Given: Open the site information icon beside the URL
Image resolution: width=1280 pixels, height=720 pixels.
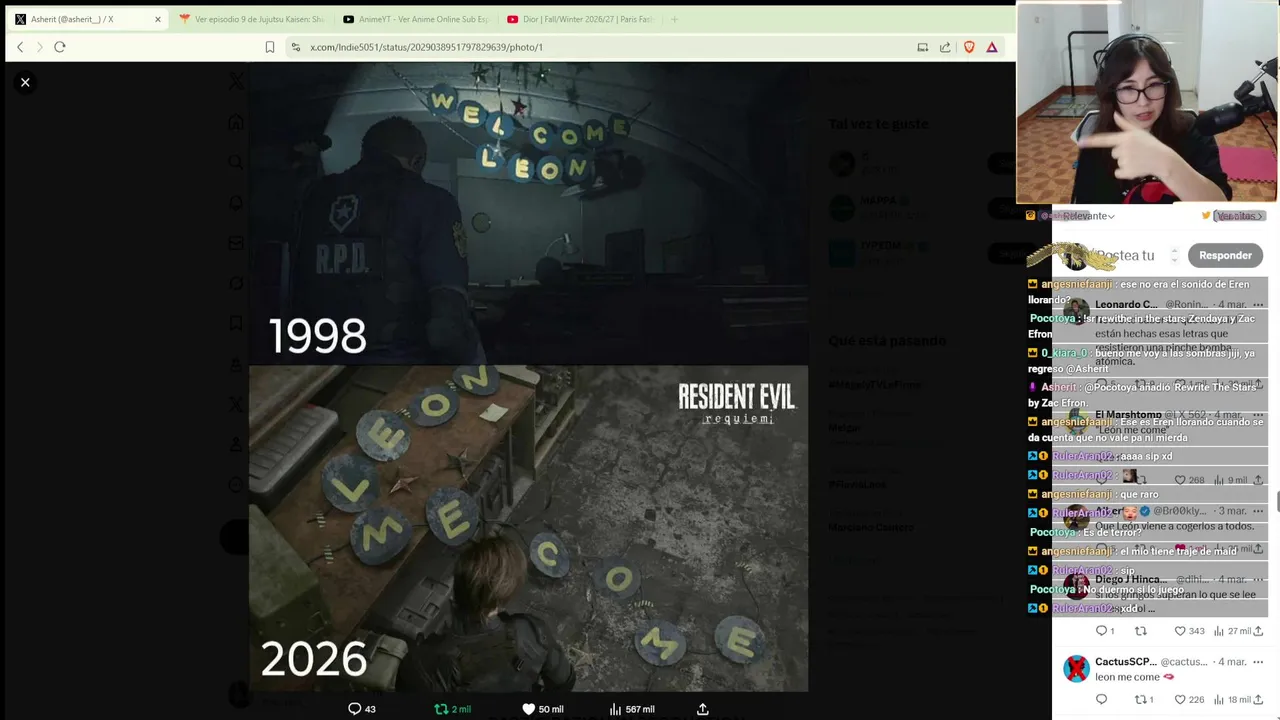Looking at the screenshot, I should (x=295, y=47).
